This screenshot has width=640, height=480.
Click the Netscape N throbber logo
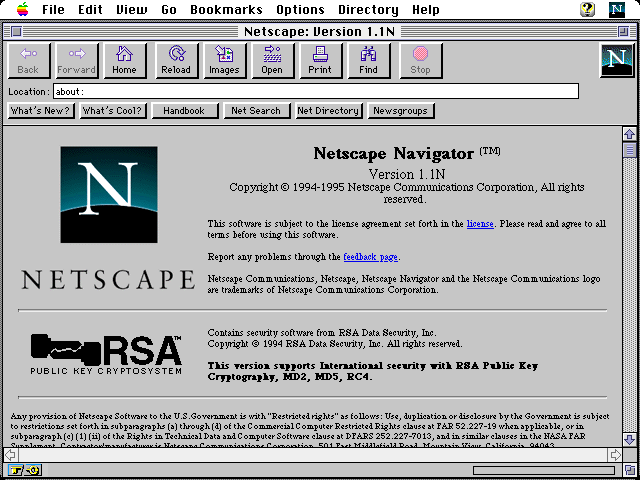click(x=617, y=60)
